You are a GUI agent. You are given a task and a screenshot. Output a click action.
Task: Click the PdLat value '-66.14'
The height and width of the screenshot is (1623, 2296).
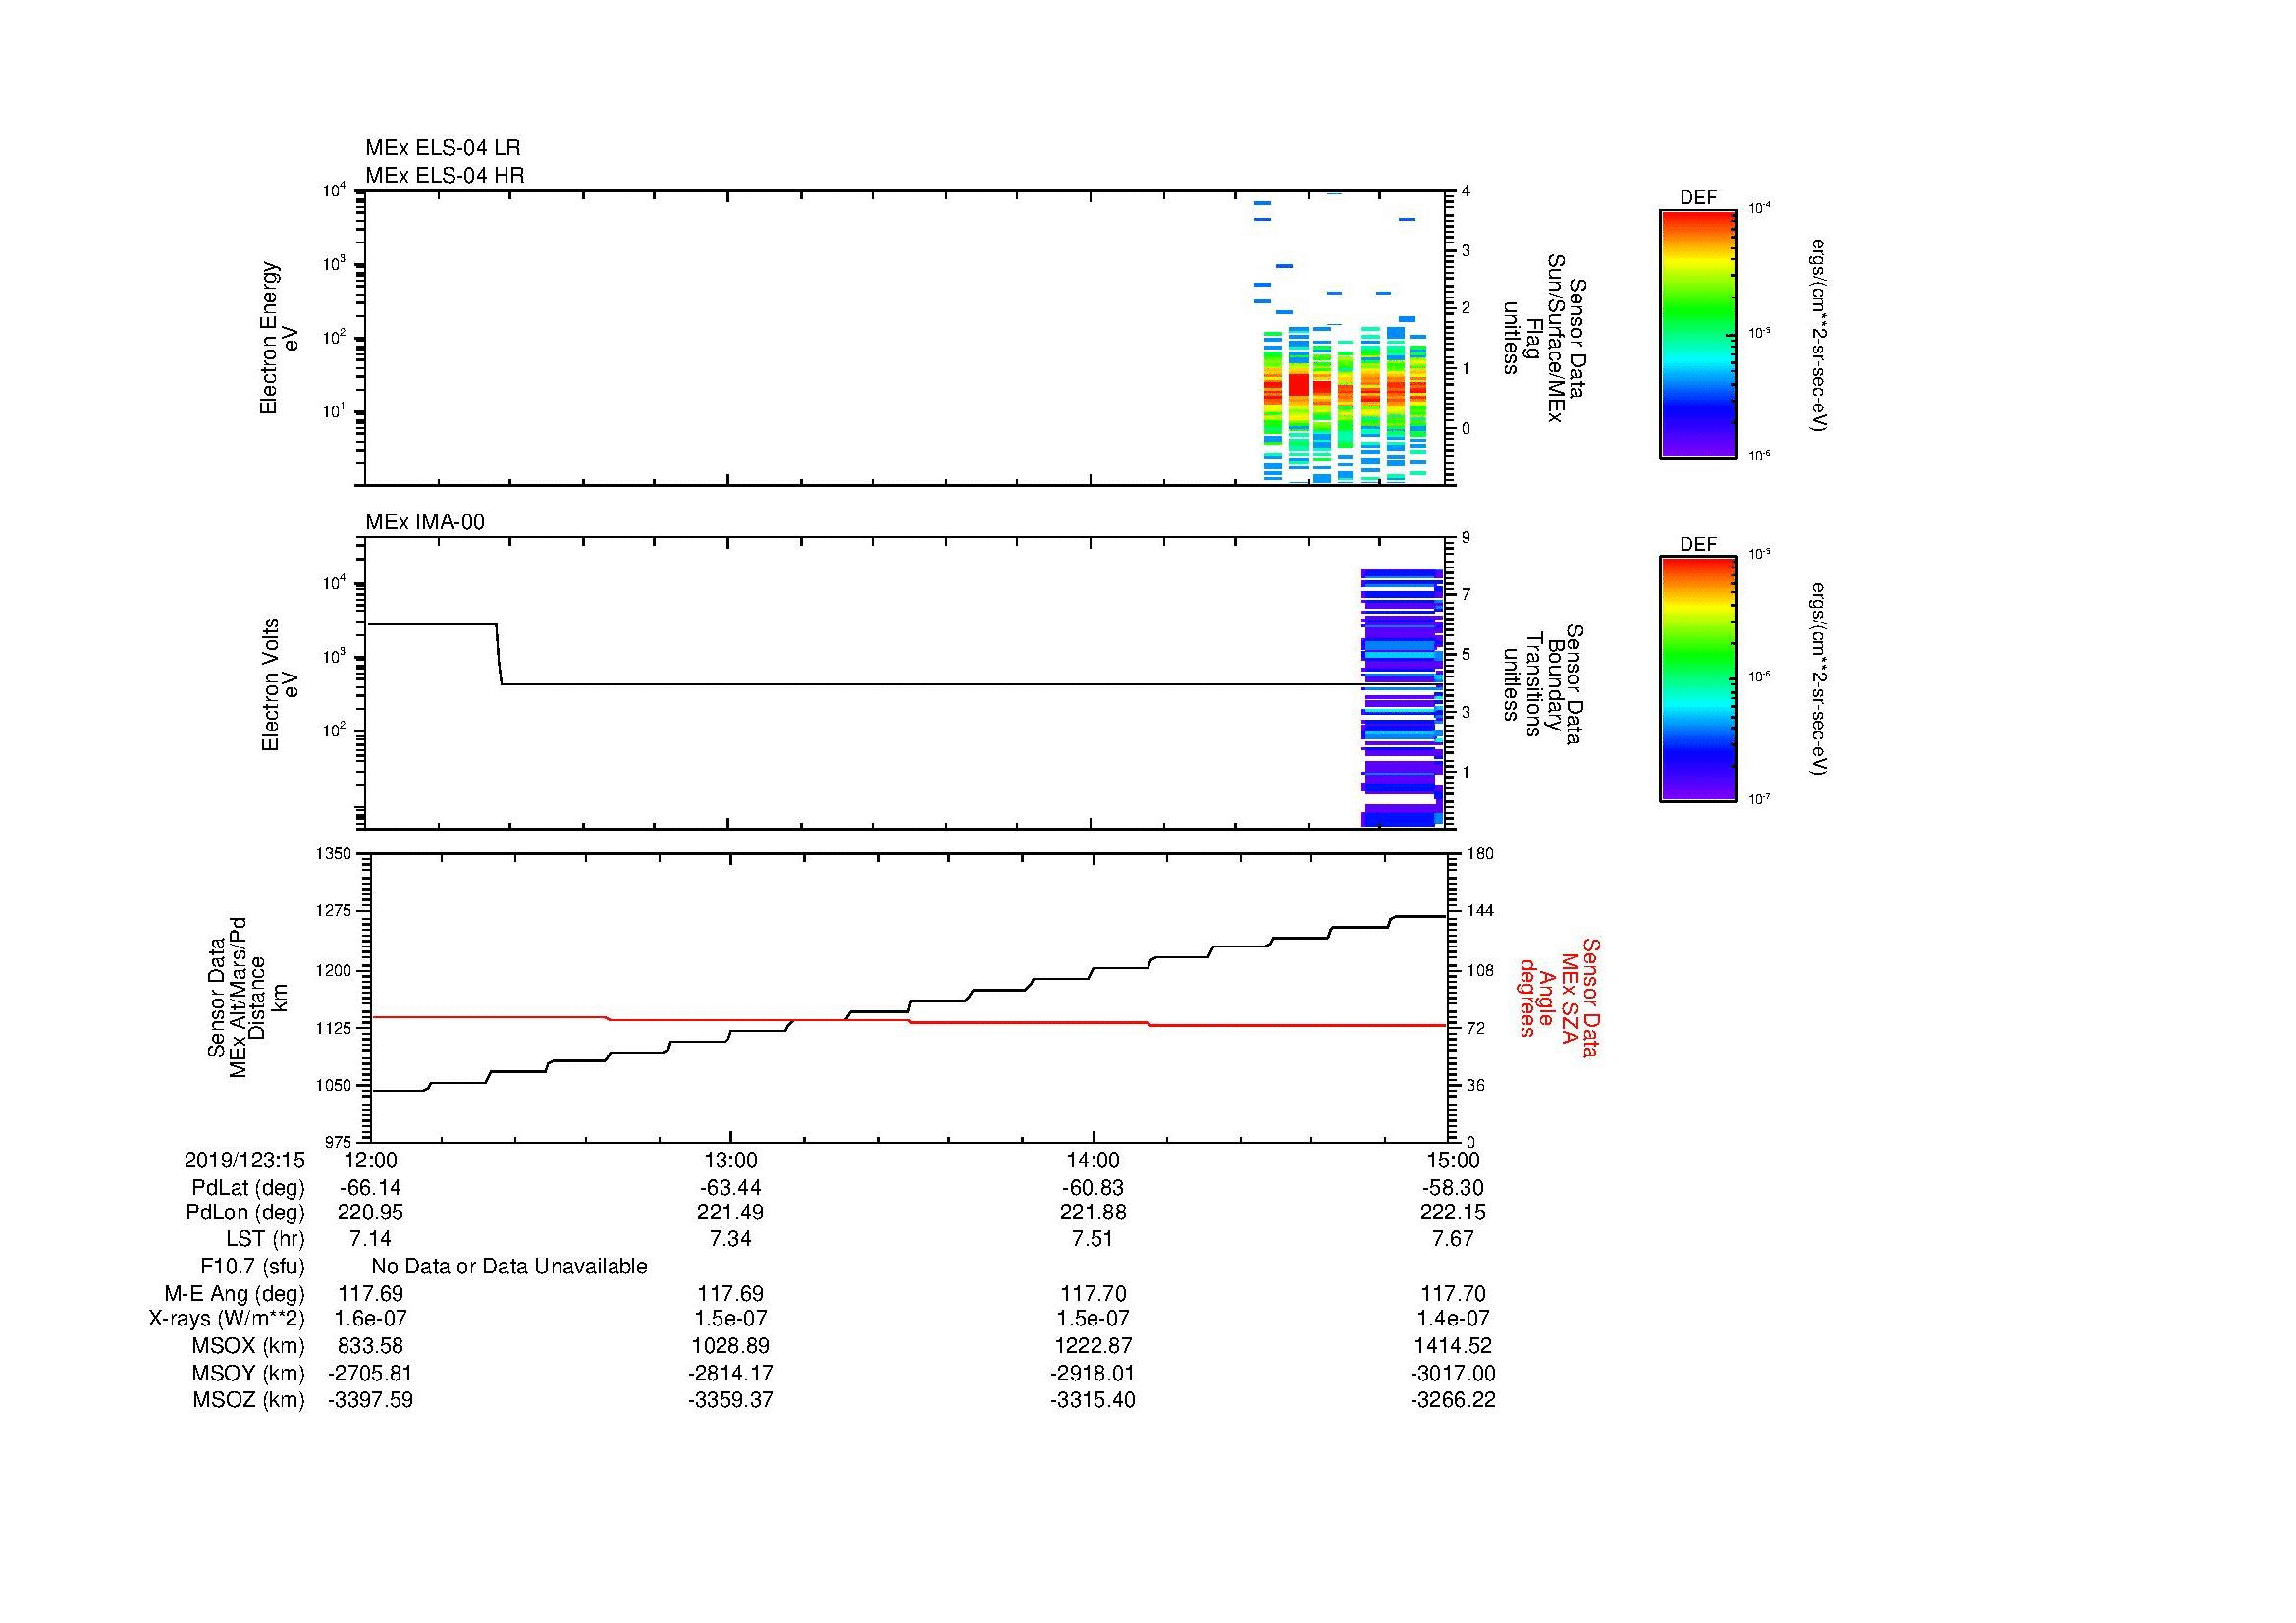coord(370,1188)
